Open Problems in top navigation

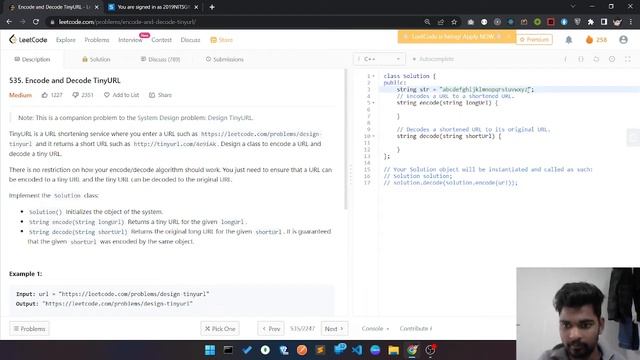coord(97,40)
